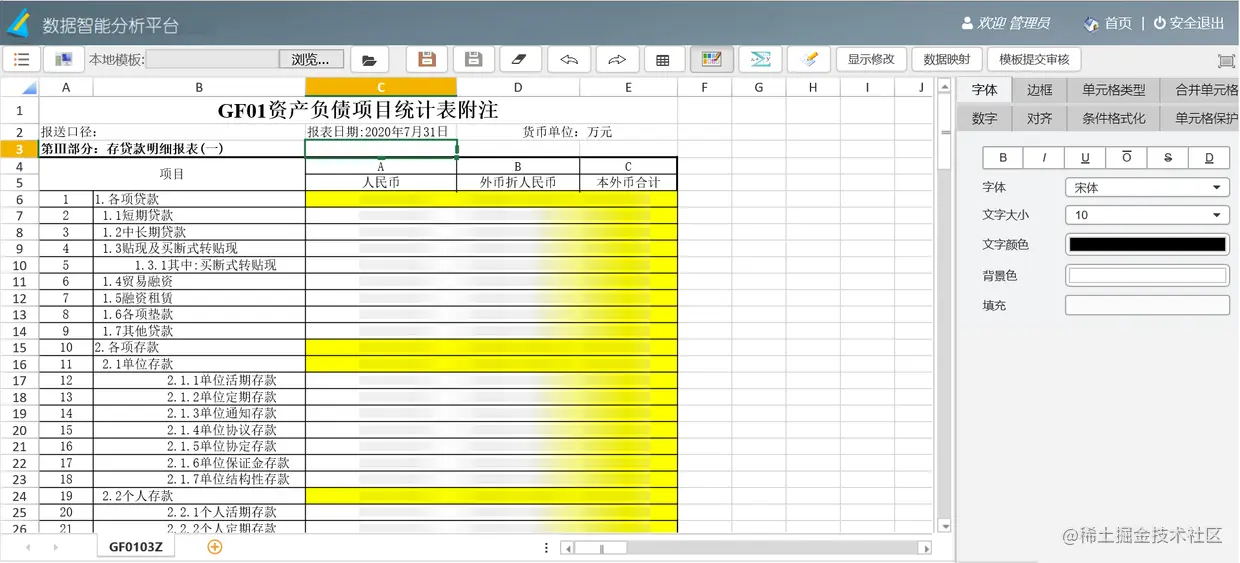Toggle italic I formatting button
This screenshot has width=1240, height=563.
pyautogui.click(x=1044, y=158)
